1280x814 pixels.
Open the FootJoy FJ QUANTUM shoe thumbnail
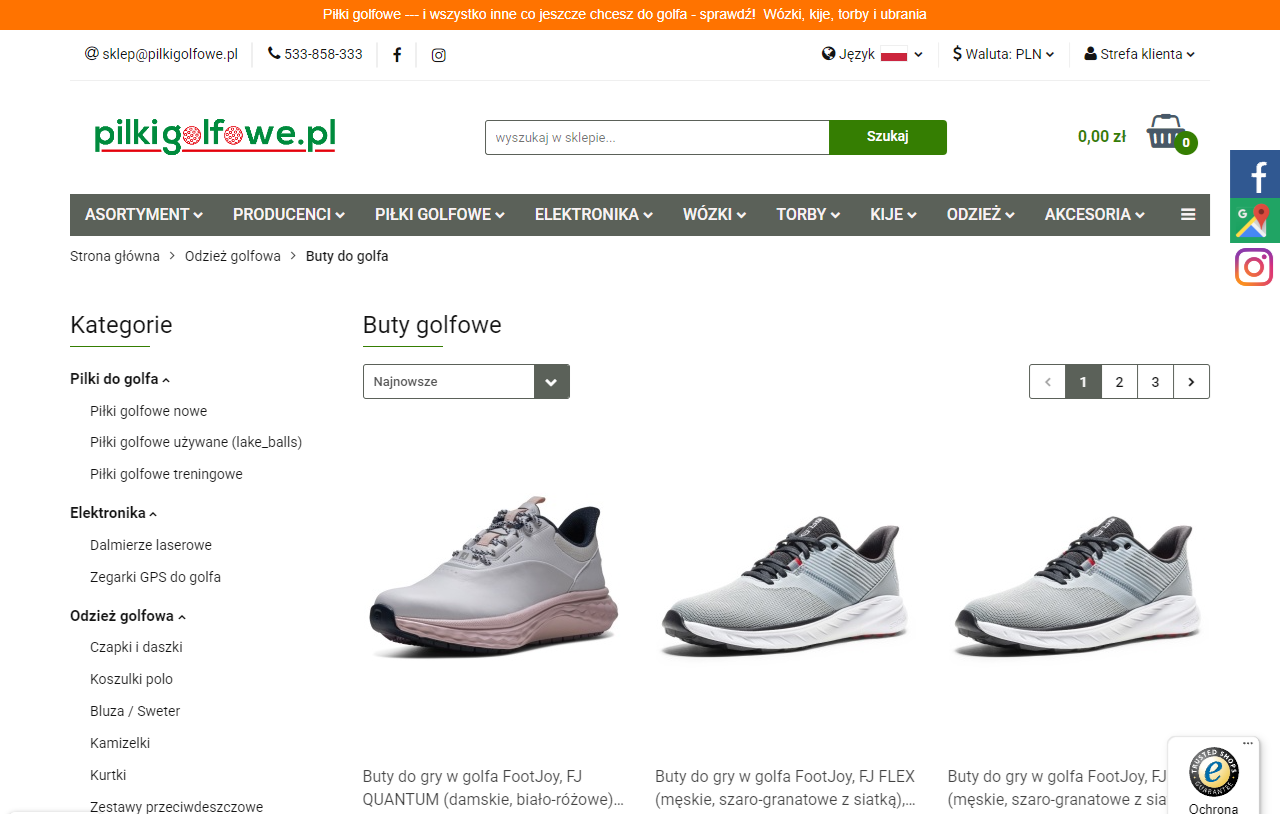pyautogui.click(x=493, y=580)
